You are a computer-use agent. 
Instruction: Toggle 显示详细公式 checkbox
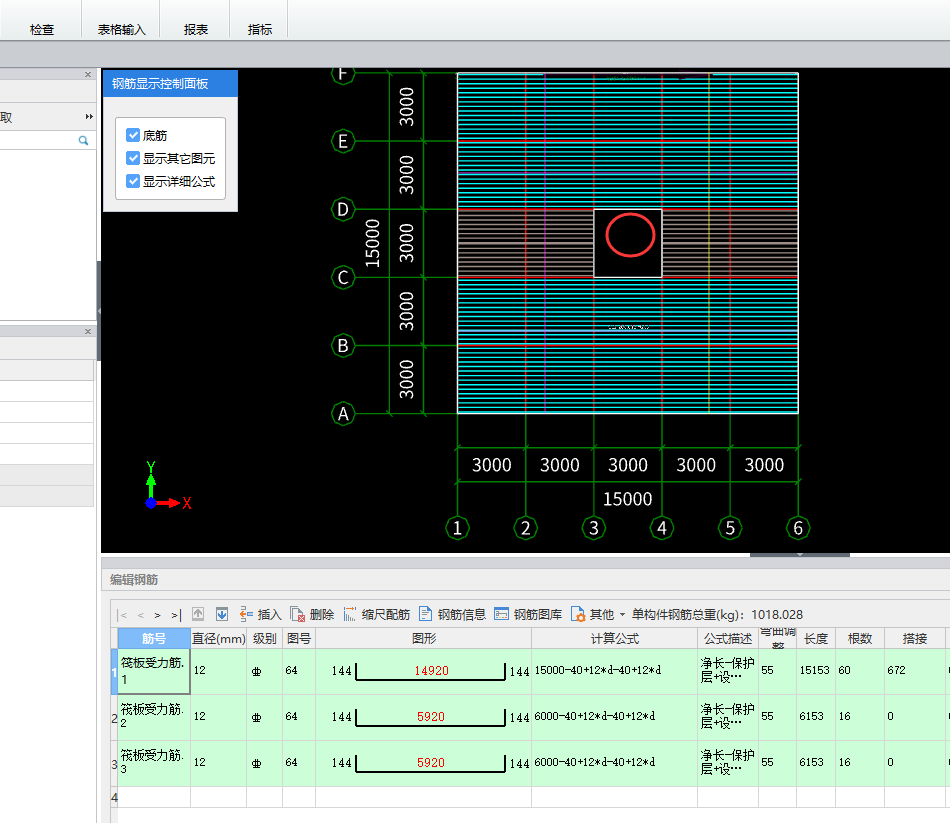133,181
